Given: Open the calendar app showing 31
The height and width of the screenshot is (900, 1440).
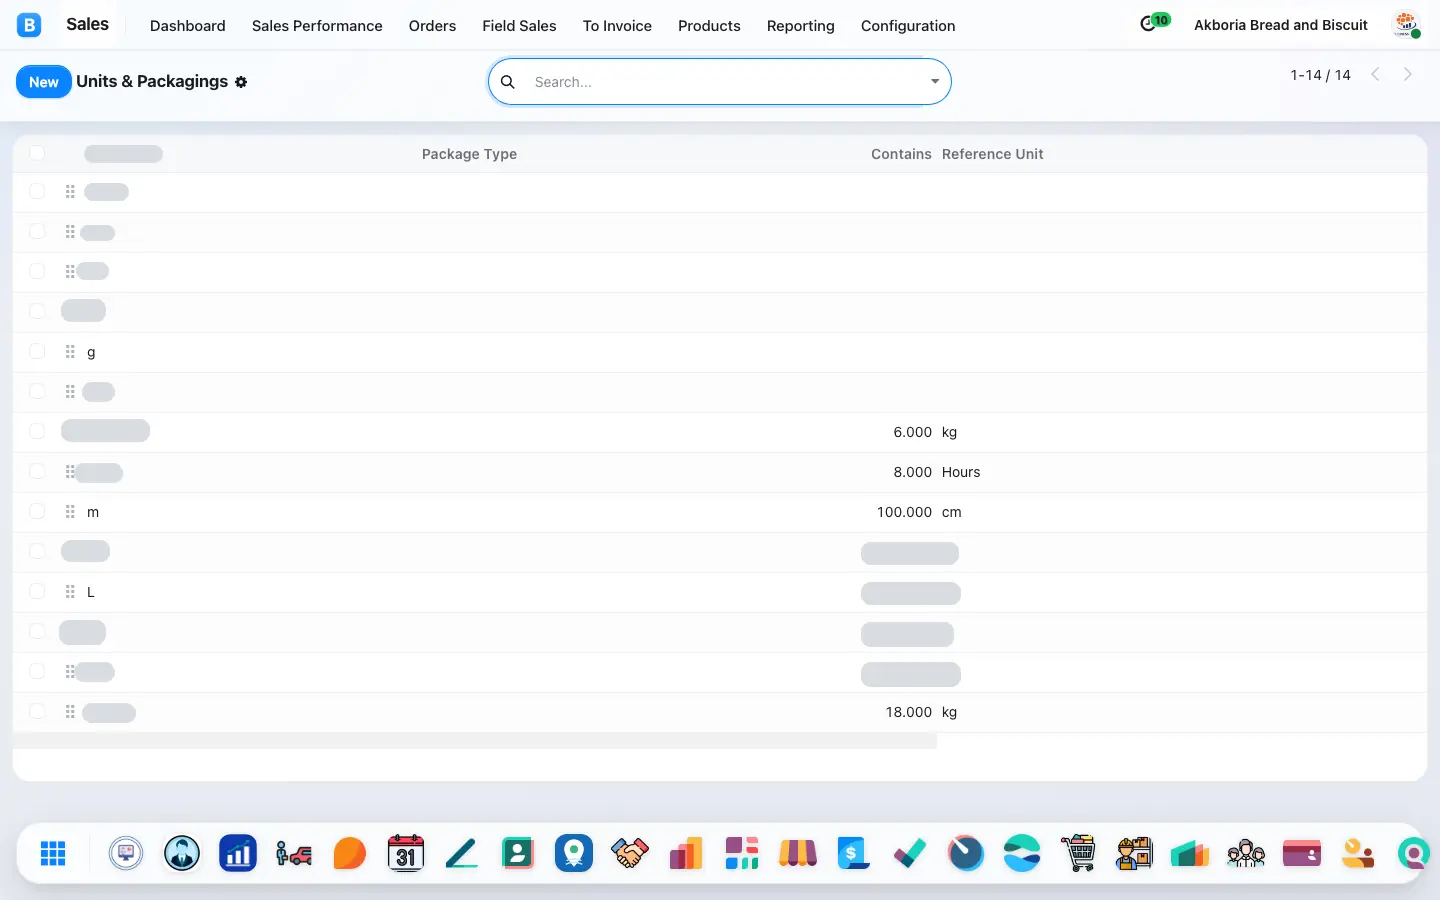Looking at the screenshot, I should click(x=406, y=853).
